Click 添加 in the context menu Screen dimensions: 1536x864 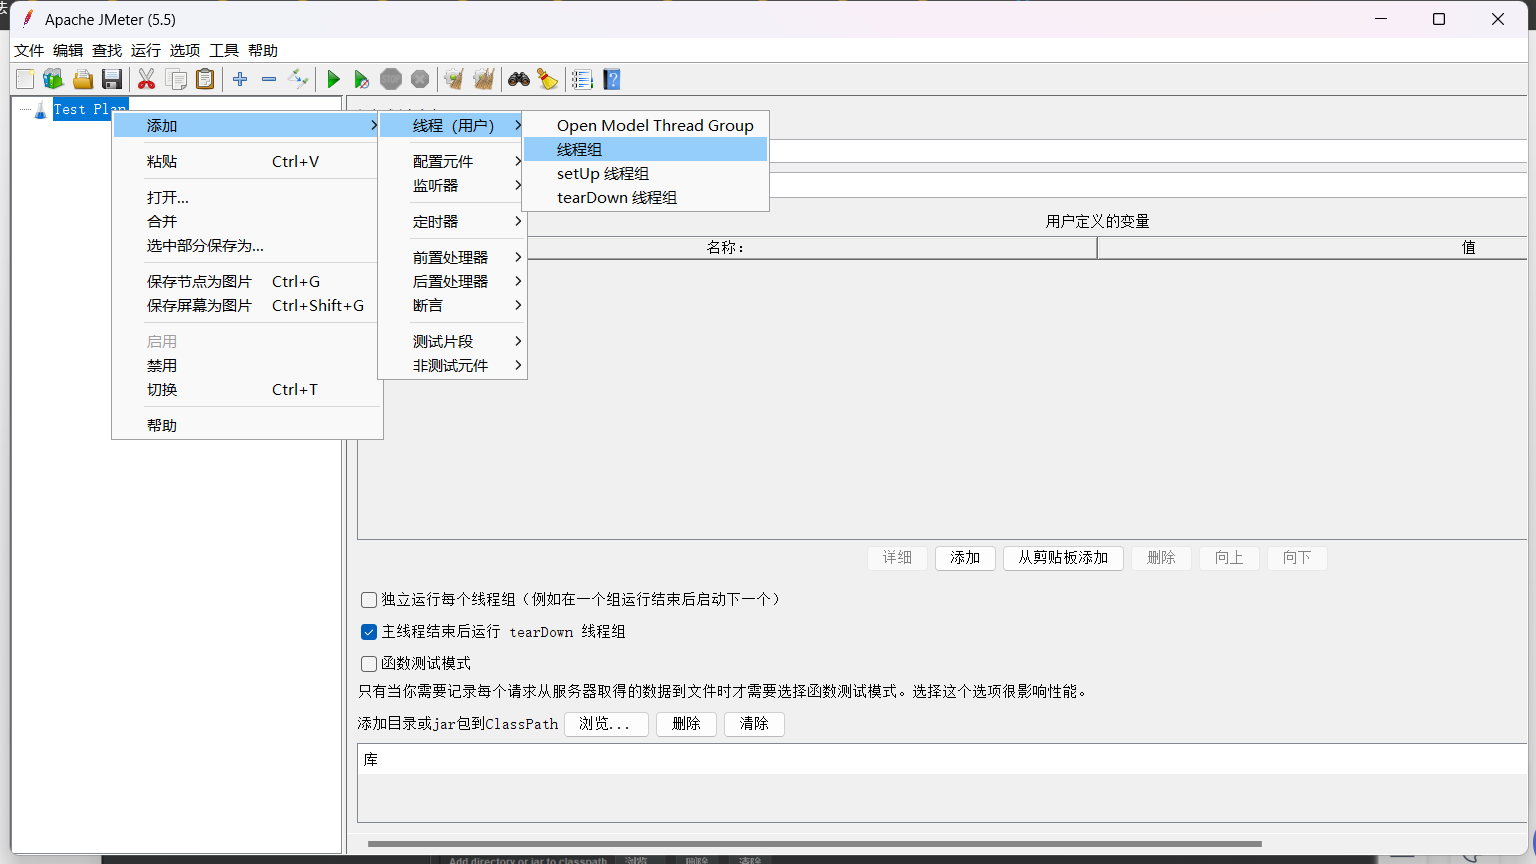247,125
